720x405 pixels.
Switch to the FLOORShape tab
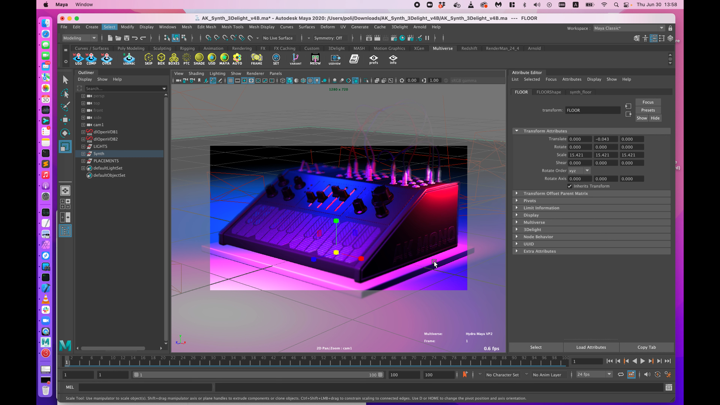549,92
